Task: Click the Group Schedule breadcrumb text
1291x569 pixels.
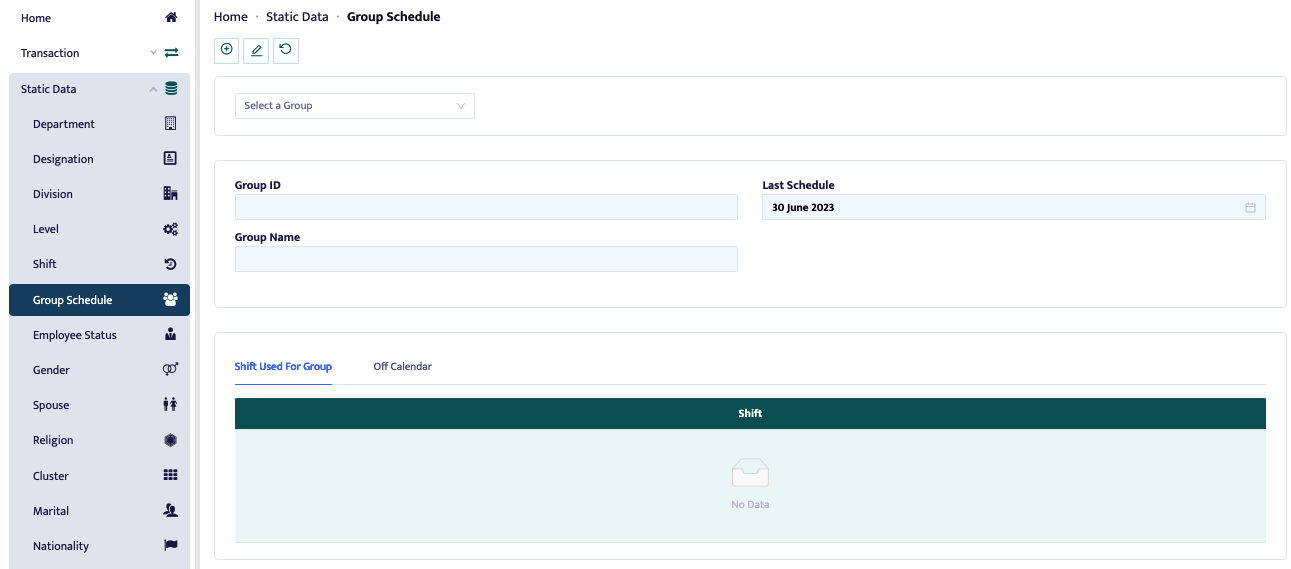Action: point(393,17)
